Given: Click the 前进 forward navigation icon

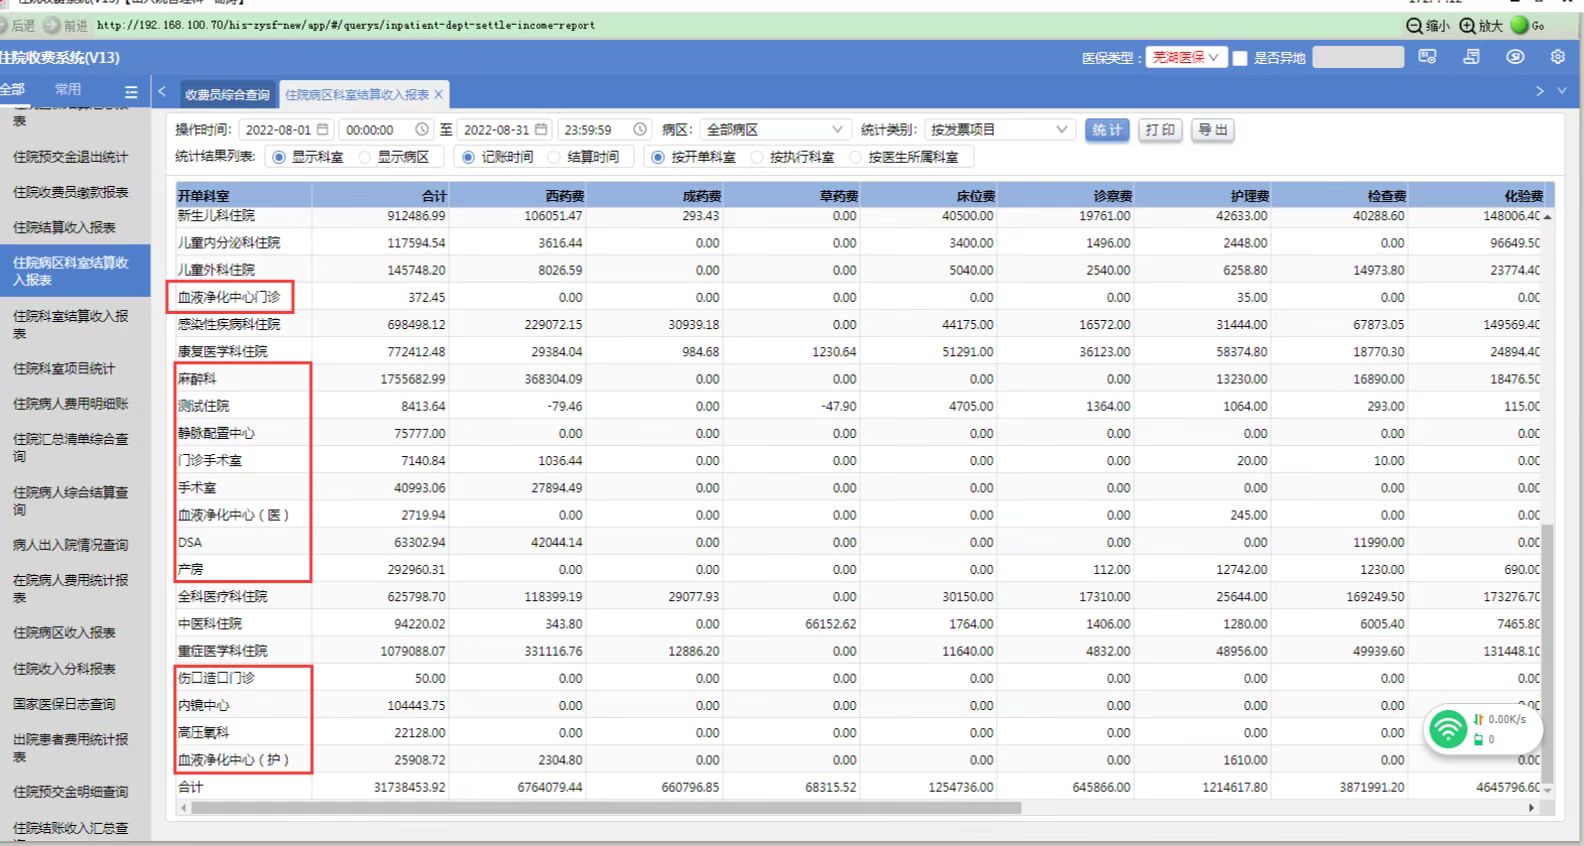Looking at the screenshot, I should tap(52, 25).
